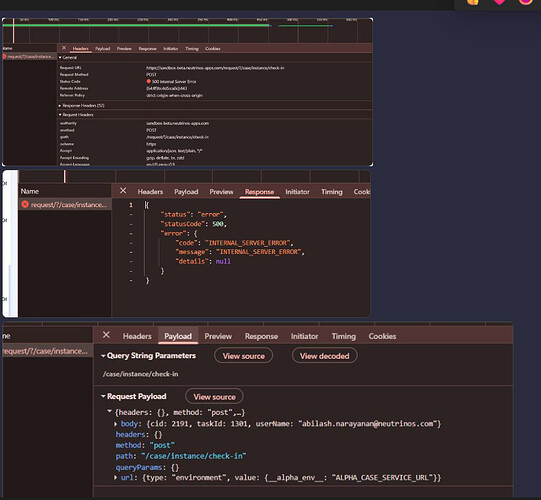Image resolution: width=541 pixels, height=500 pixels.
Task: Go to Cookies tab in bottom panel
Action: 382,336
